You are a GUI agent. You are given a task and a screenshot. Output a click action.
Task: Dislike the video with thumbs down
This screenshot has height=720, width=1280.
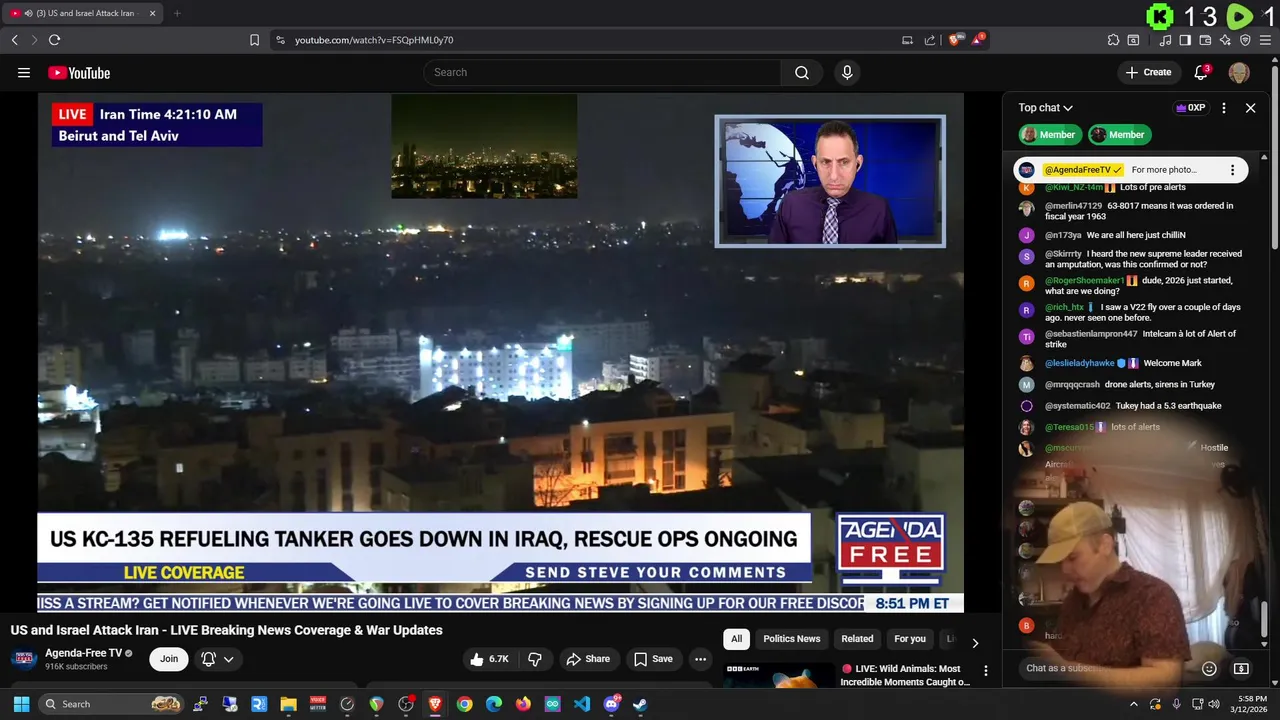[x=535, y=659]
